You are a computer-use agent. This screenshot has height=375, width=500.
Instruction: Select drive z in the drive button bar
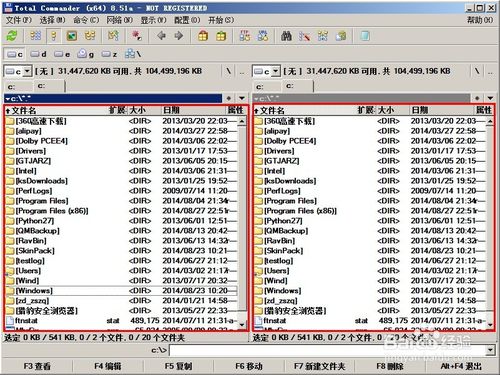click(109, 54)
